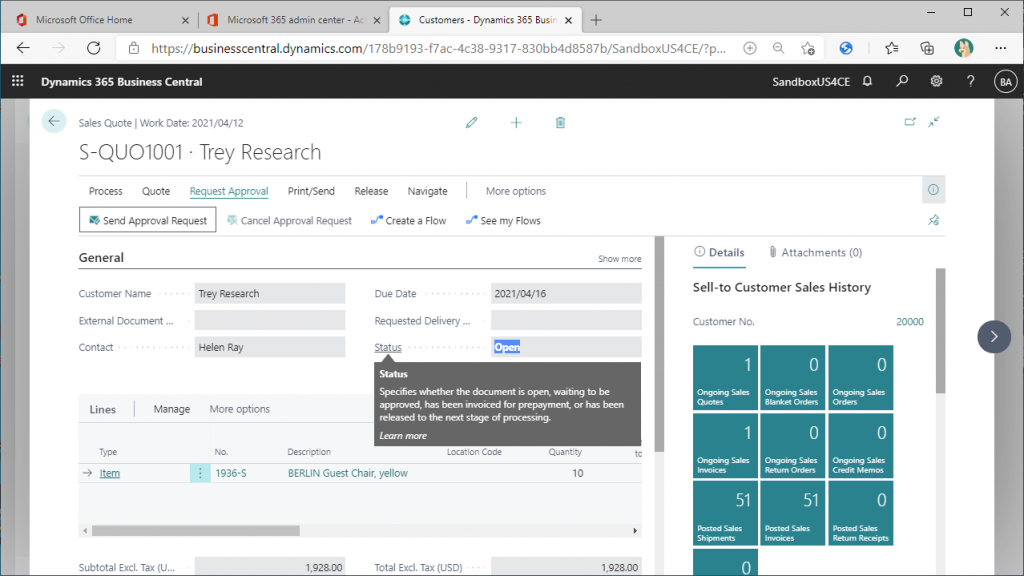The image size is (1024, 576).
Task: Delete the quote using trash icon
Action: 560,123
